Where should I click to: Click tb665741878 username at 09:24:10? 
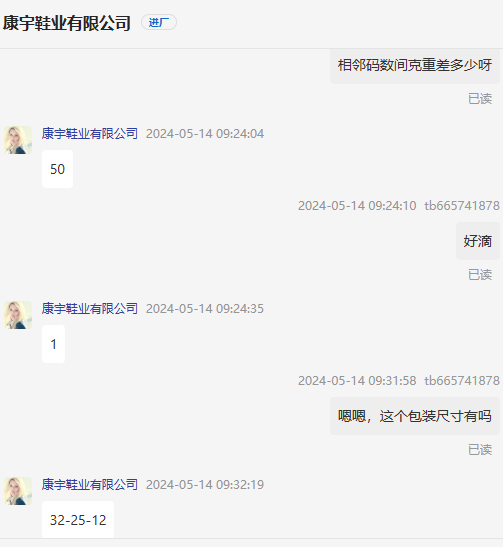pos(462,206)
